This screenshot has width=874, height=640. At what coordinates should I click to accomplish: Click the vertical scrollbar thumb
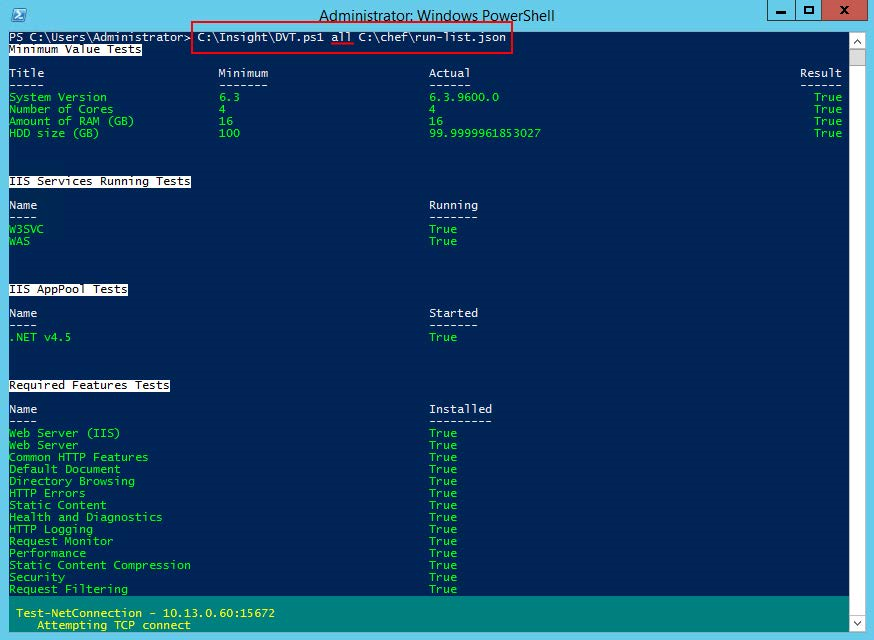pos(857,60)
